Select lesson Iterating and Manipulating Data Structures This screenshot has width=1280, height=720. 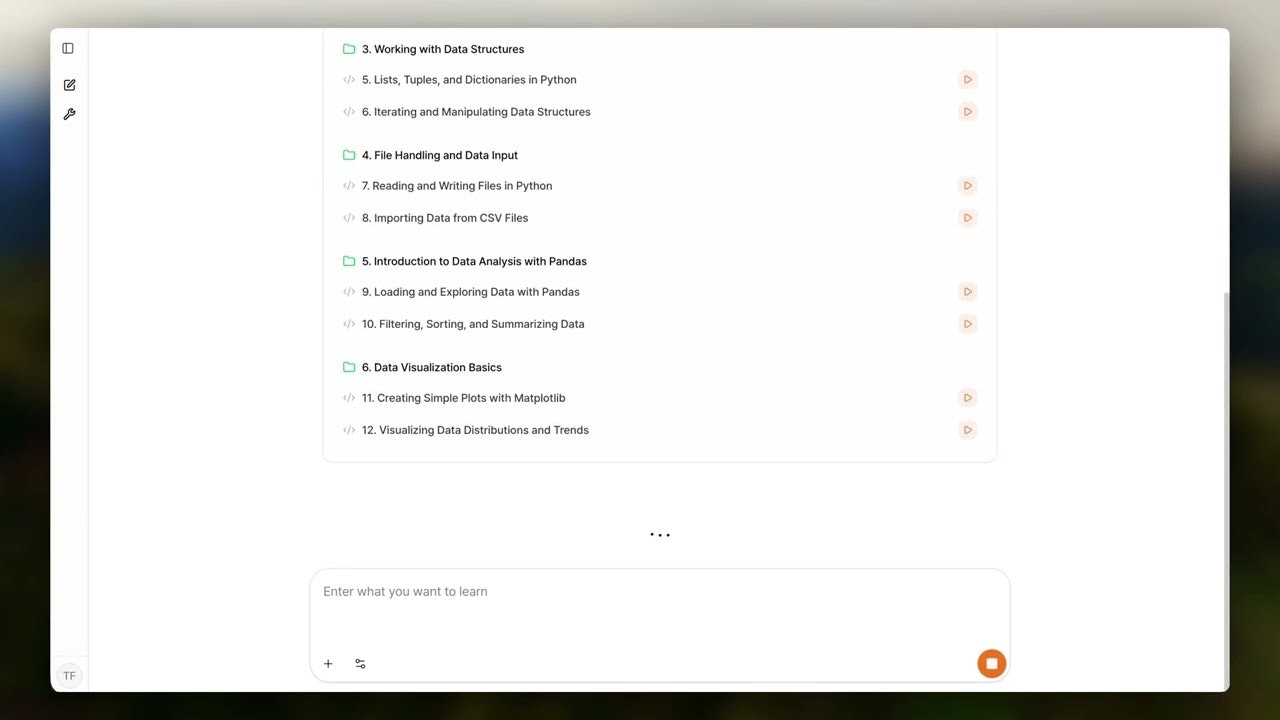[476, 111]
